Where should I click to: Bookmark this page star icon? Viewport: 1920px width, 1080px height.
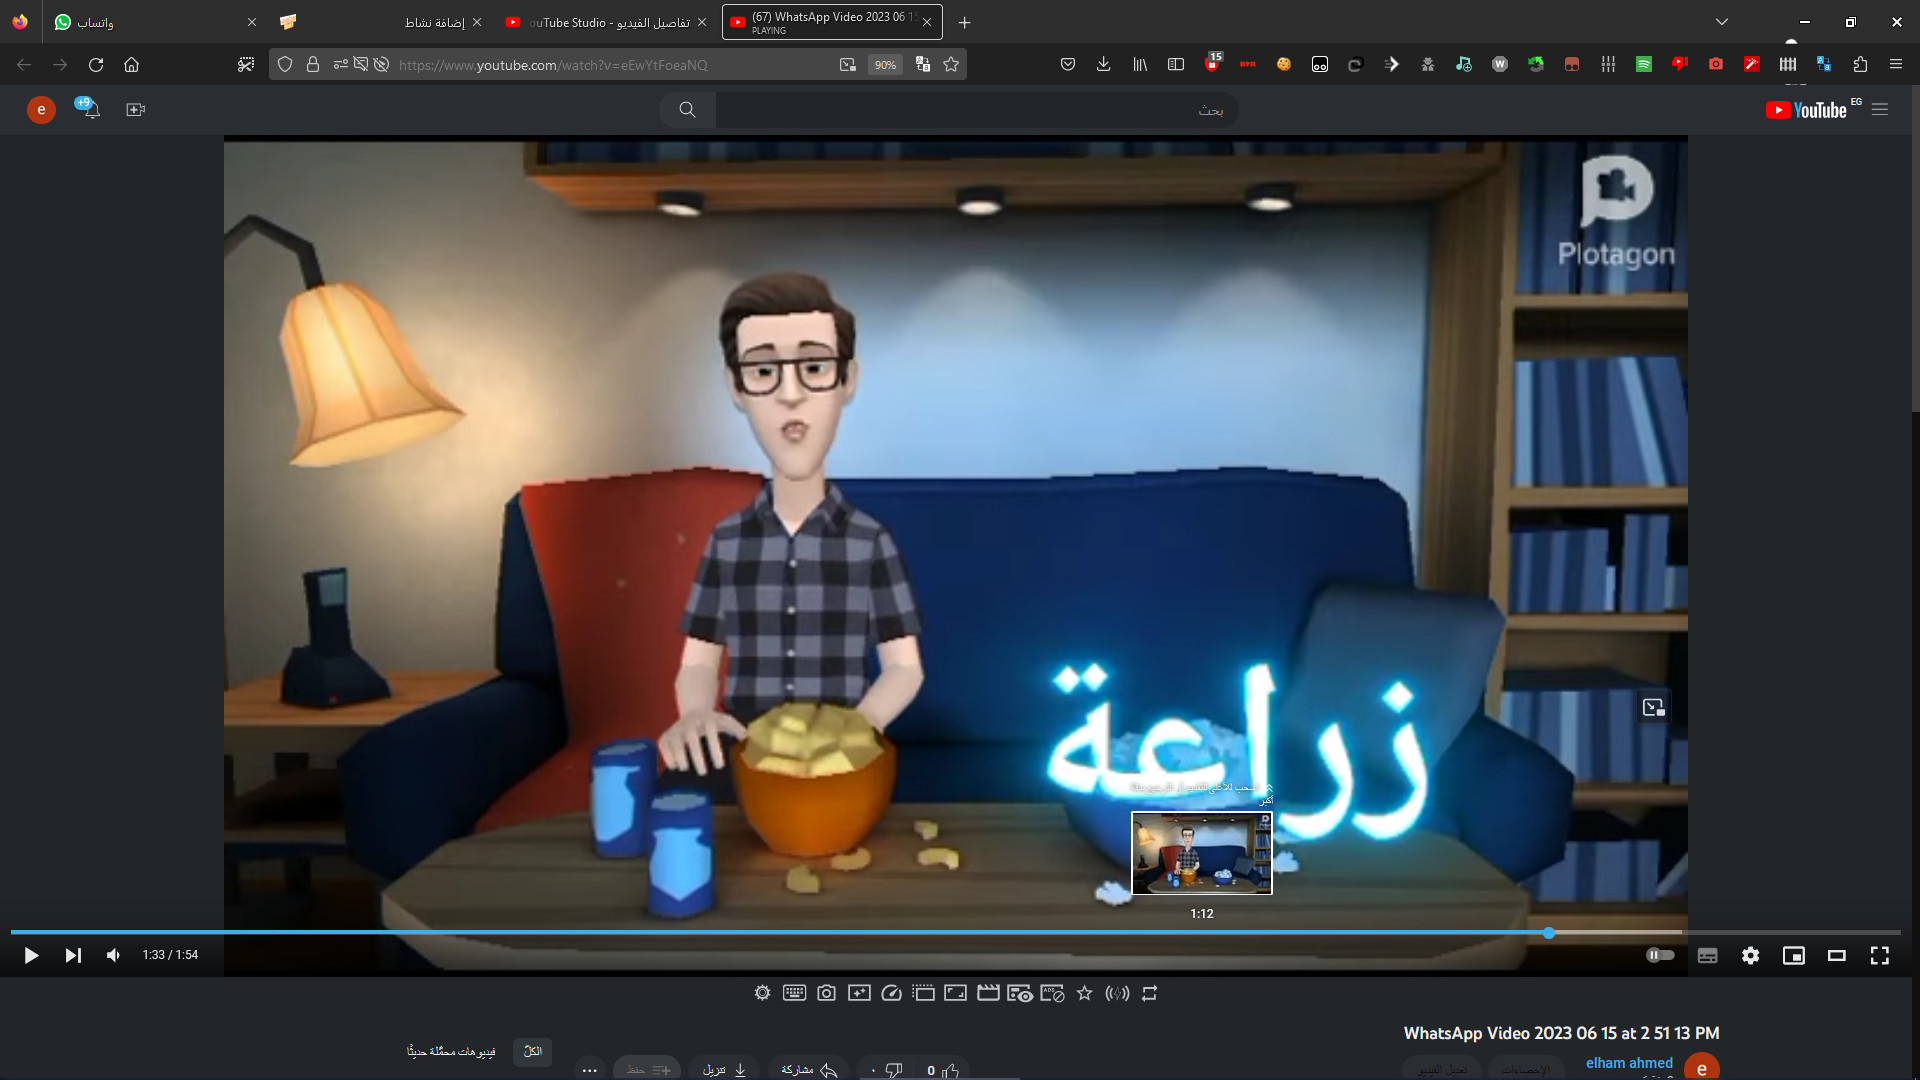[x=951, y=65]
